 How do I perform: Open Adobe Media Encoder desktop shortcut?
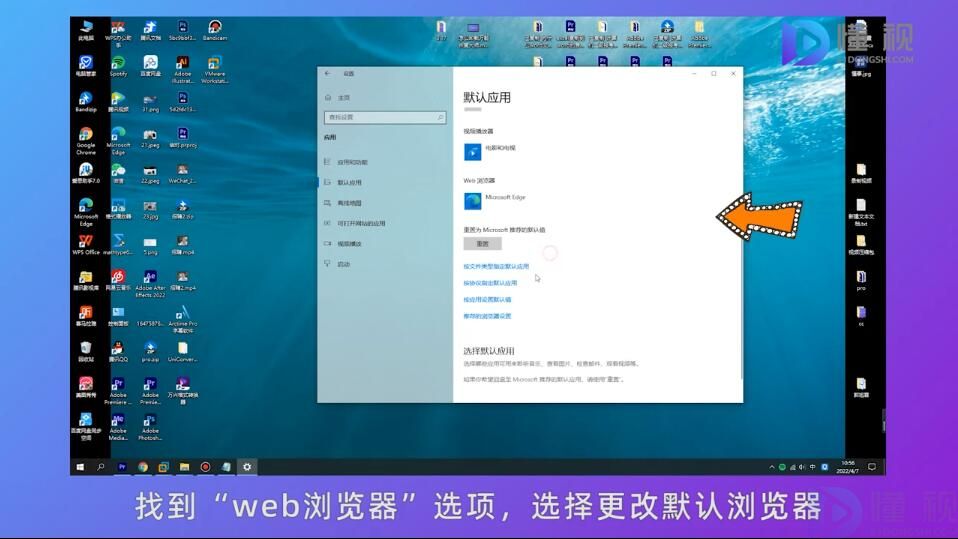(118, 427)
